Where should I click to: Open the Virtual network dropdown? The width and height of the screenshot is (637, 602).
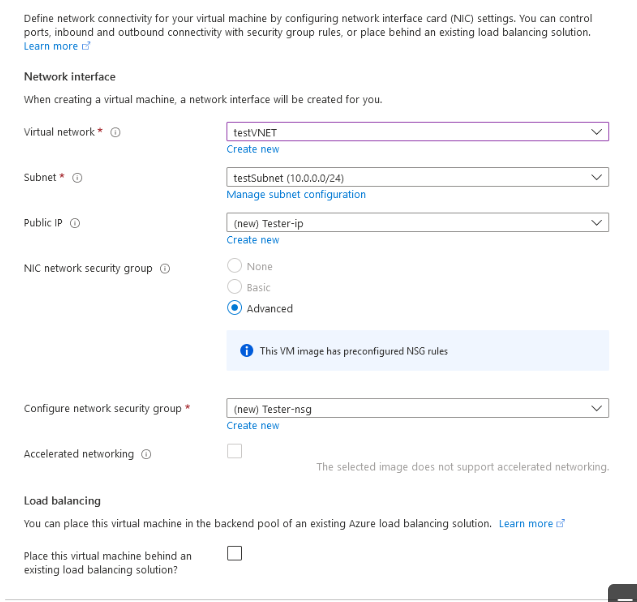pyautogui.click(x=417, y=132)
